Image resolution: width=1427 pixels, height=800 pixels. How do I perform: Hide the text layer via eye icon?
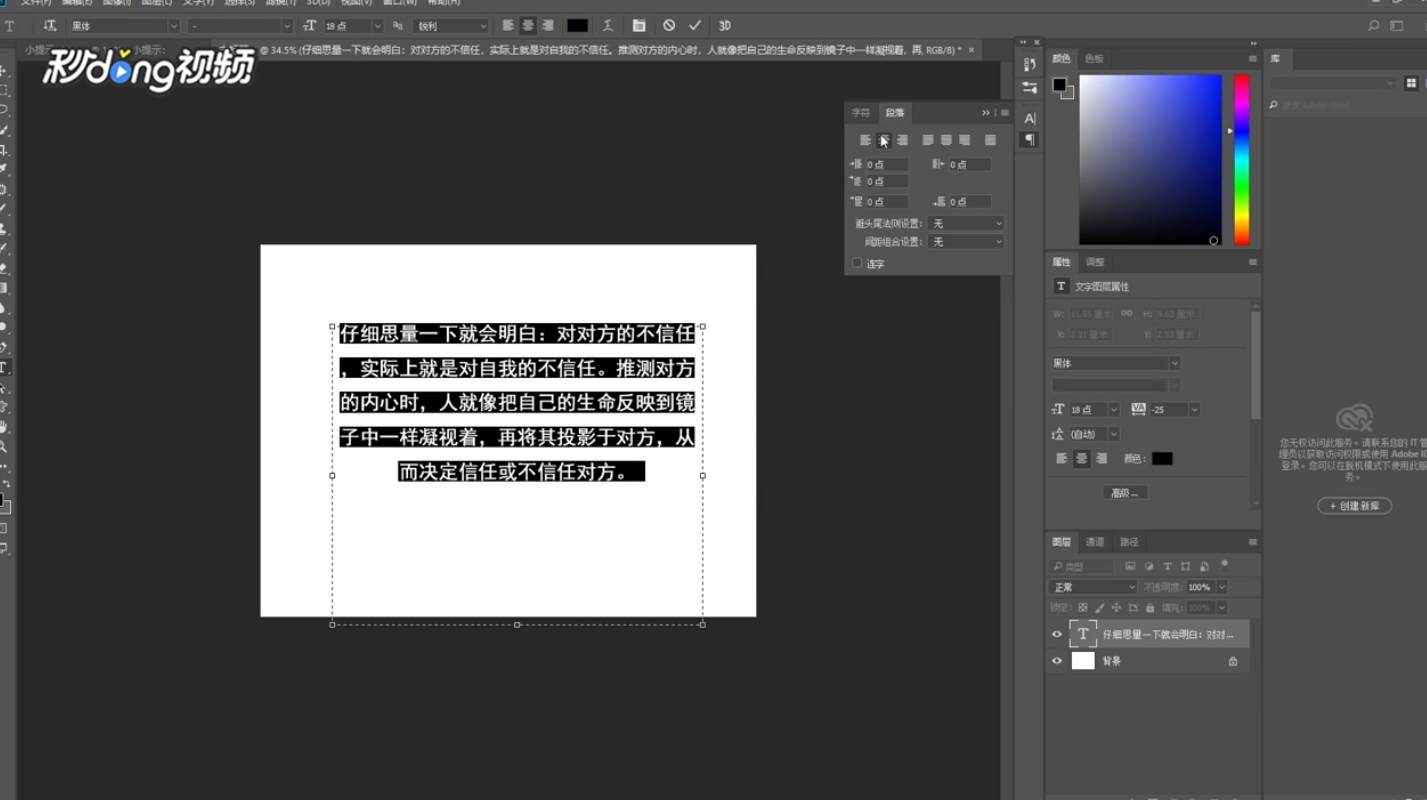tap(1057, 634)
